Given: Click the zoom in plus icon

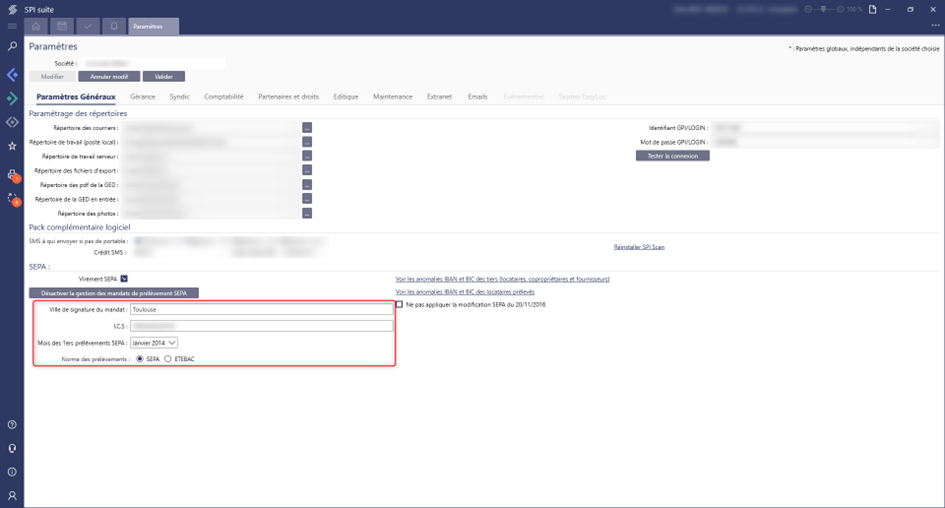Looking at the screenshot, I should [840, 10].
